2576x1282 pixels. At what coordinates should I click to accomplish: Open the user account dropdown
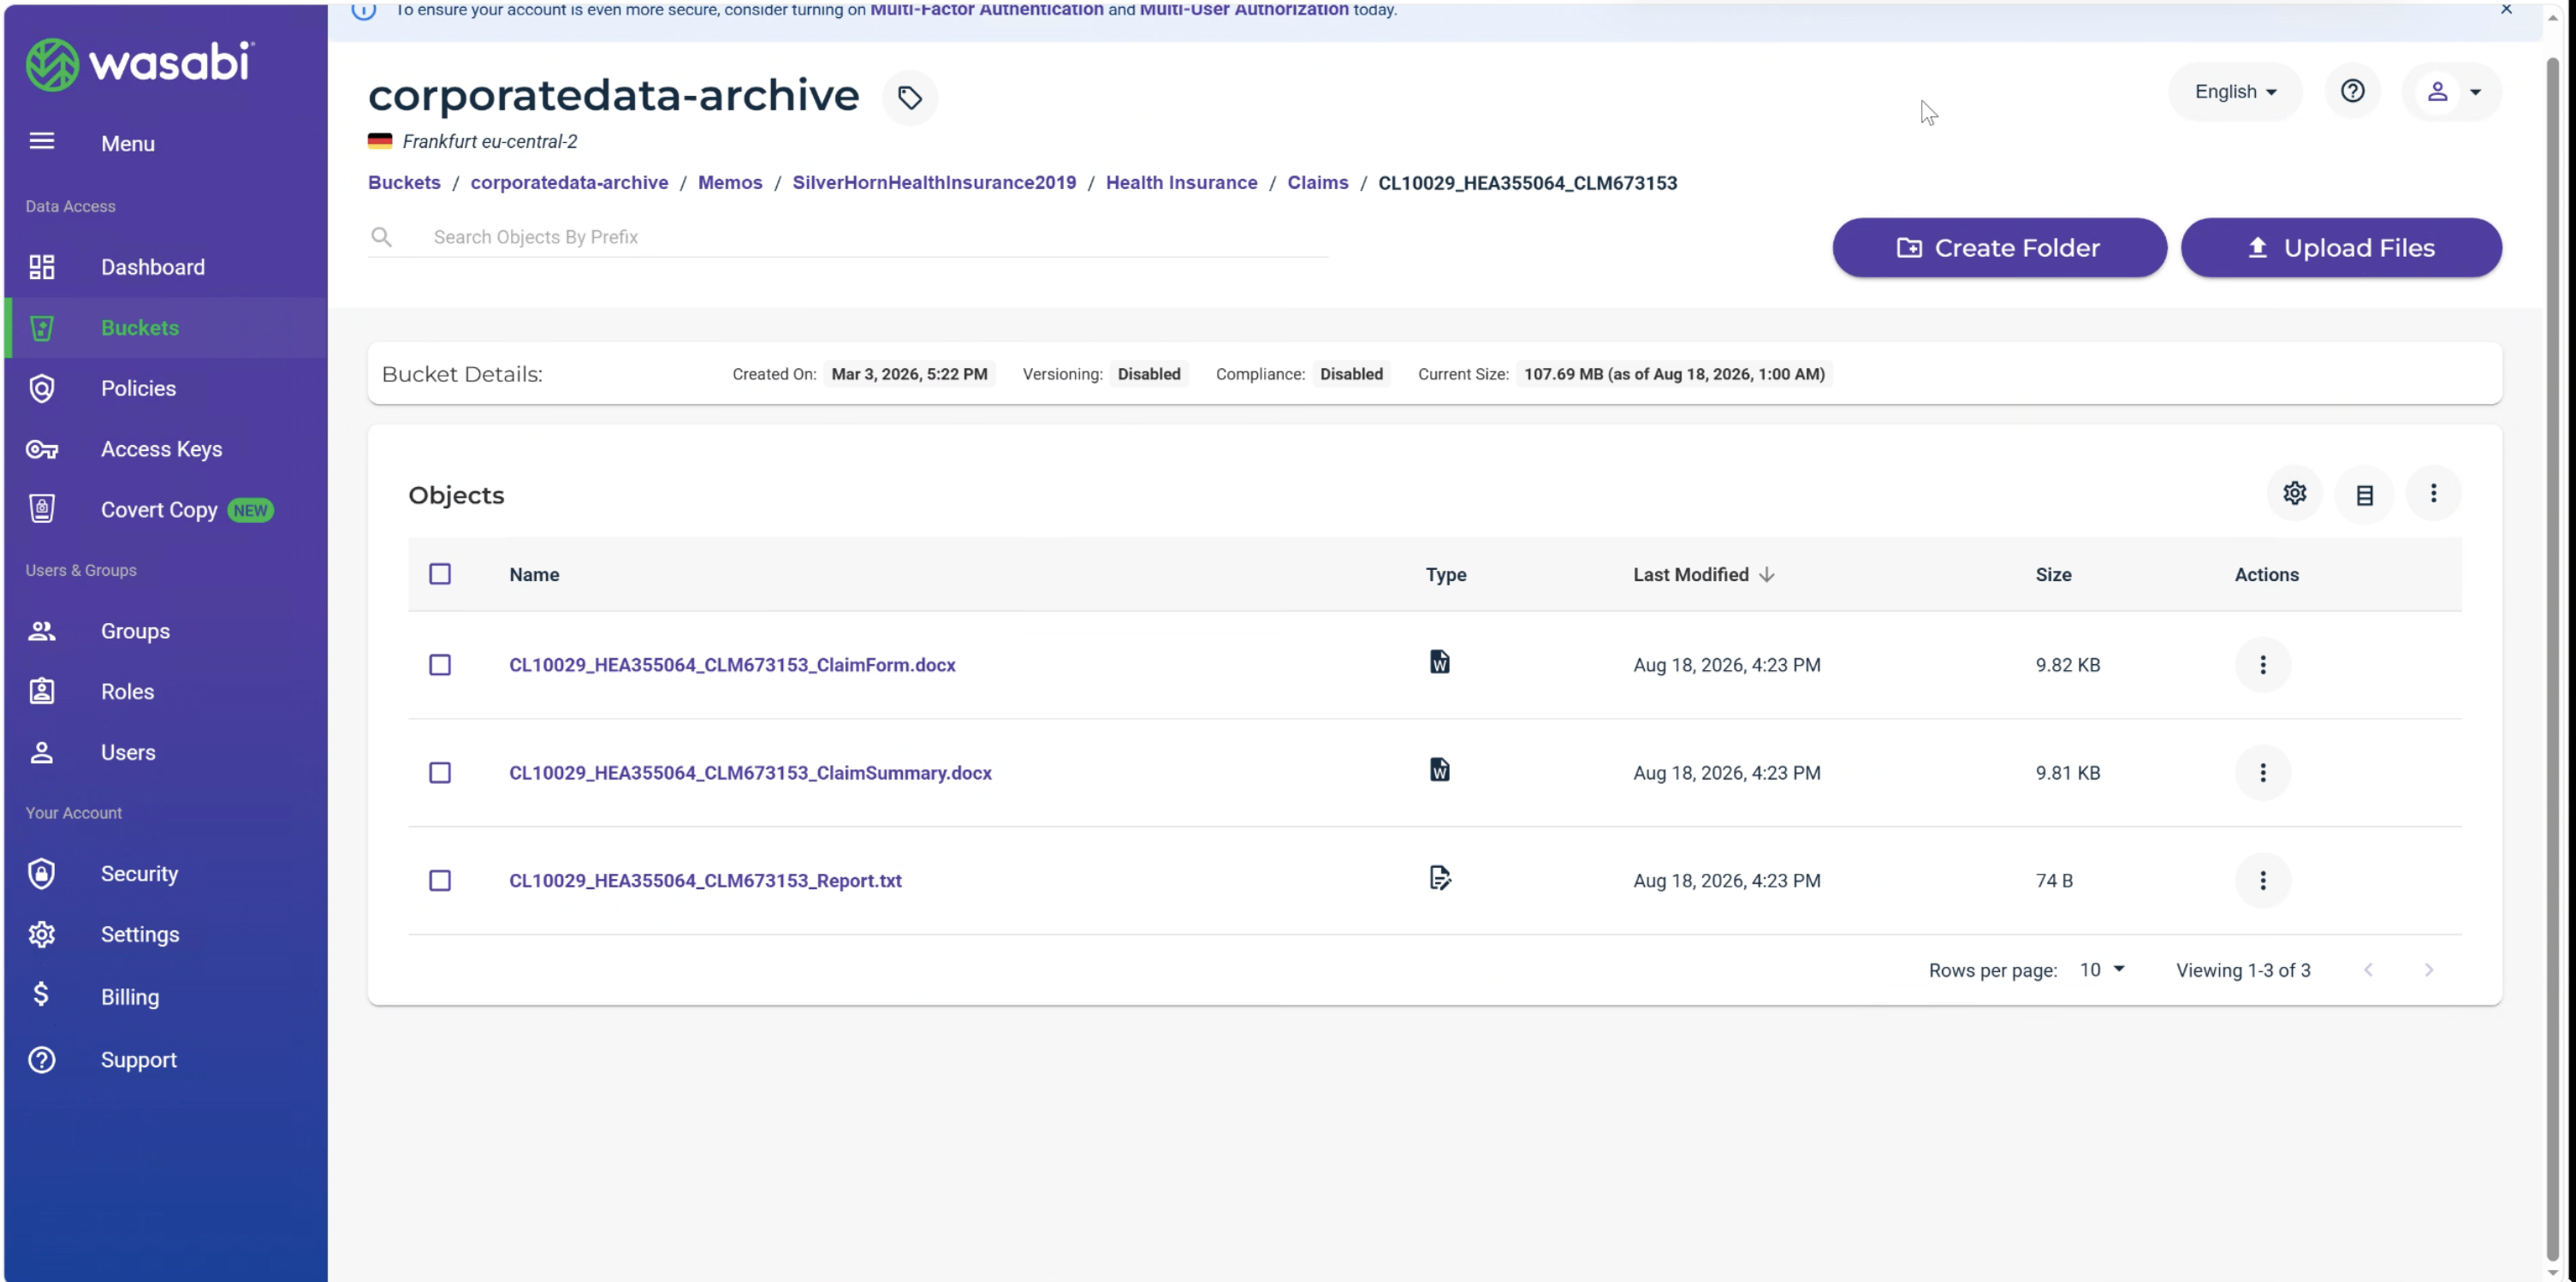pyautogui.click(x=2452, y=92)
